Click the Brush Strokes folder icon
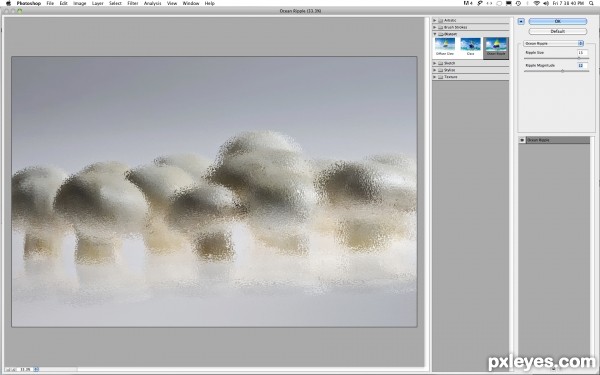The image size is (600, 375). [440, 27]
